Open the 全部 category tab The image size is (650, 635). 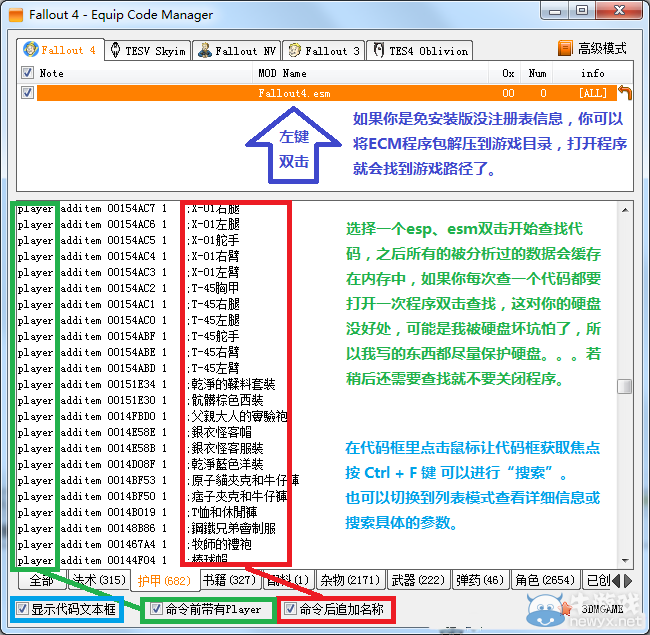click(x=42, y=580)
